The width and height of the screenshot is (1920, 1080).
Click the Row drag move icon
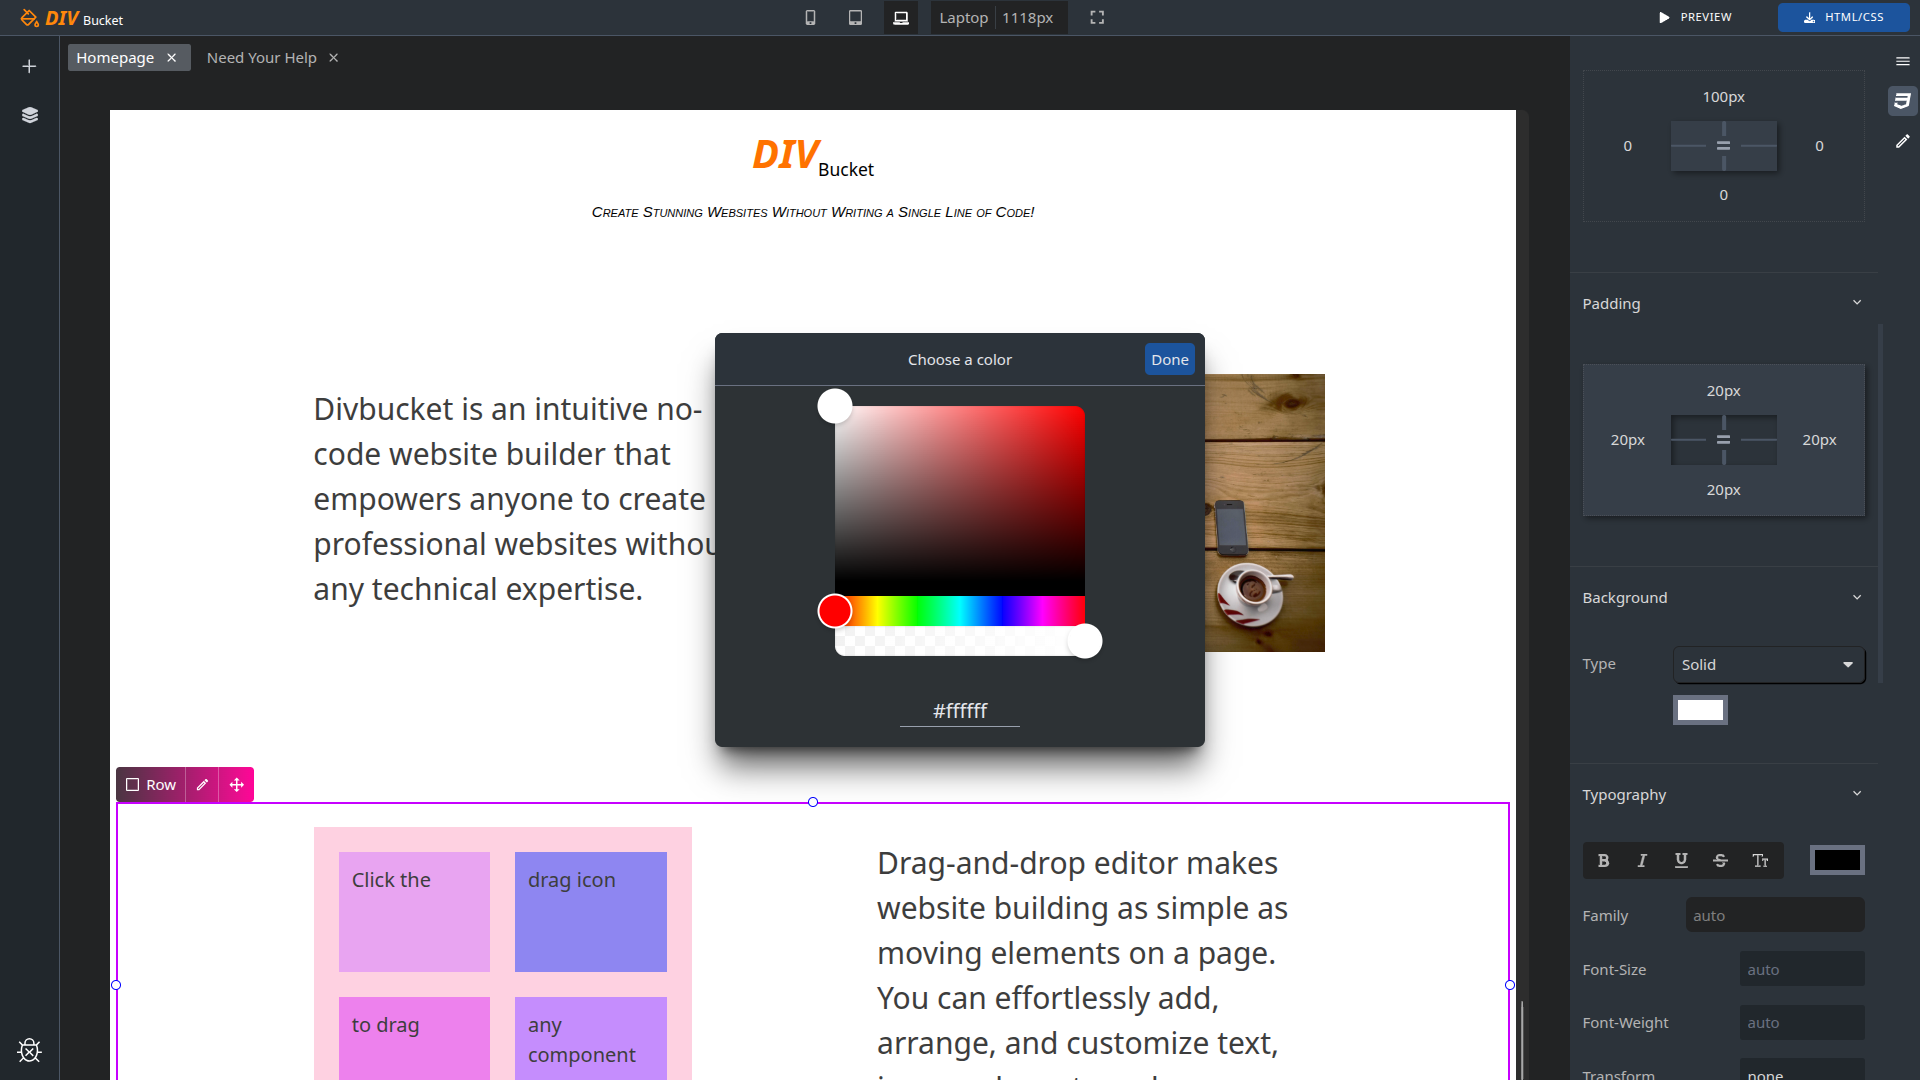(x=237, y=785)
